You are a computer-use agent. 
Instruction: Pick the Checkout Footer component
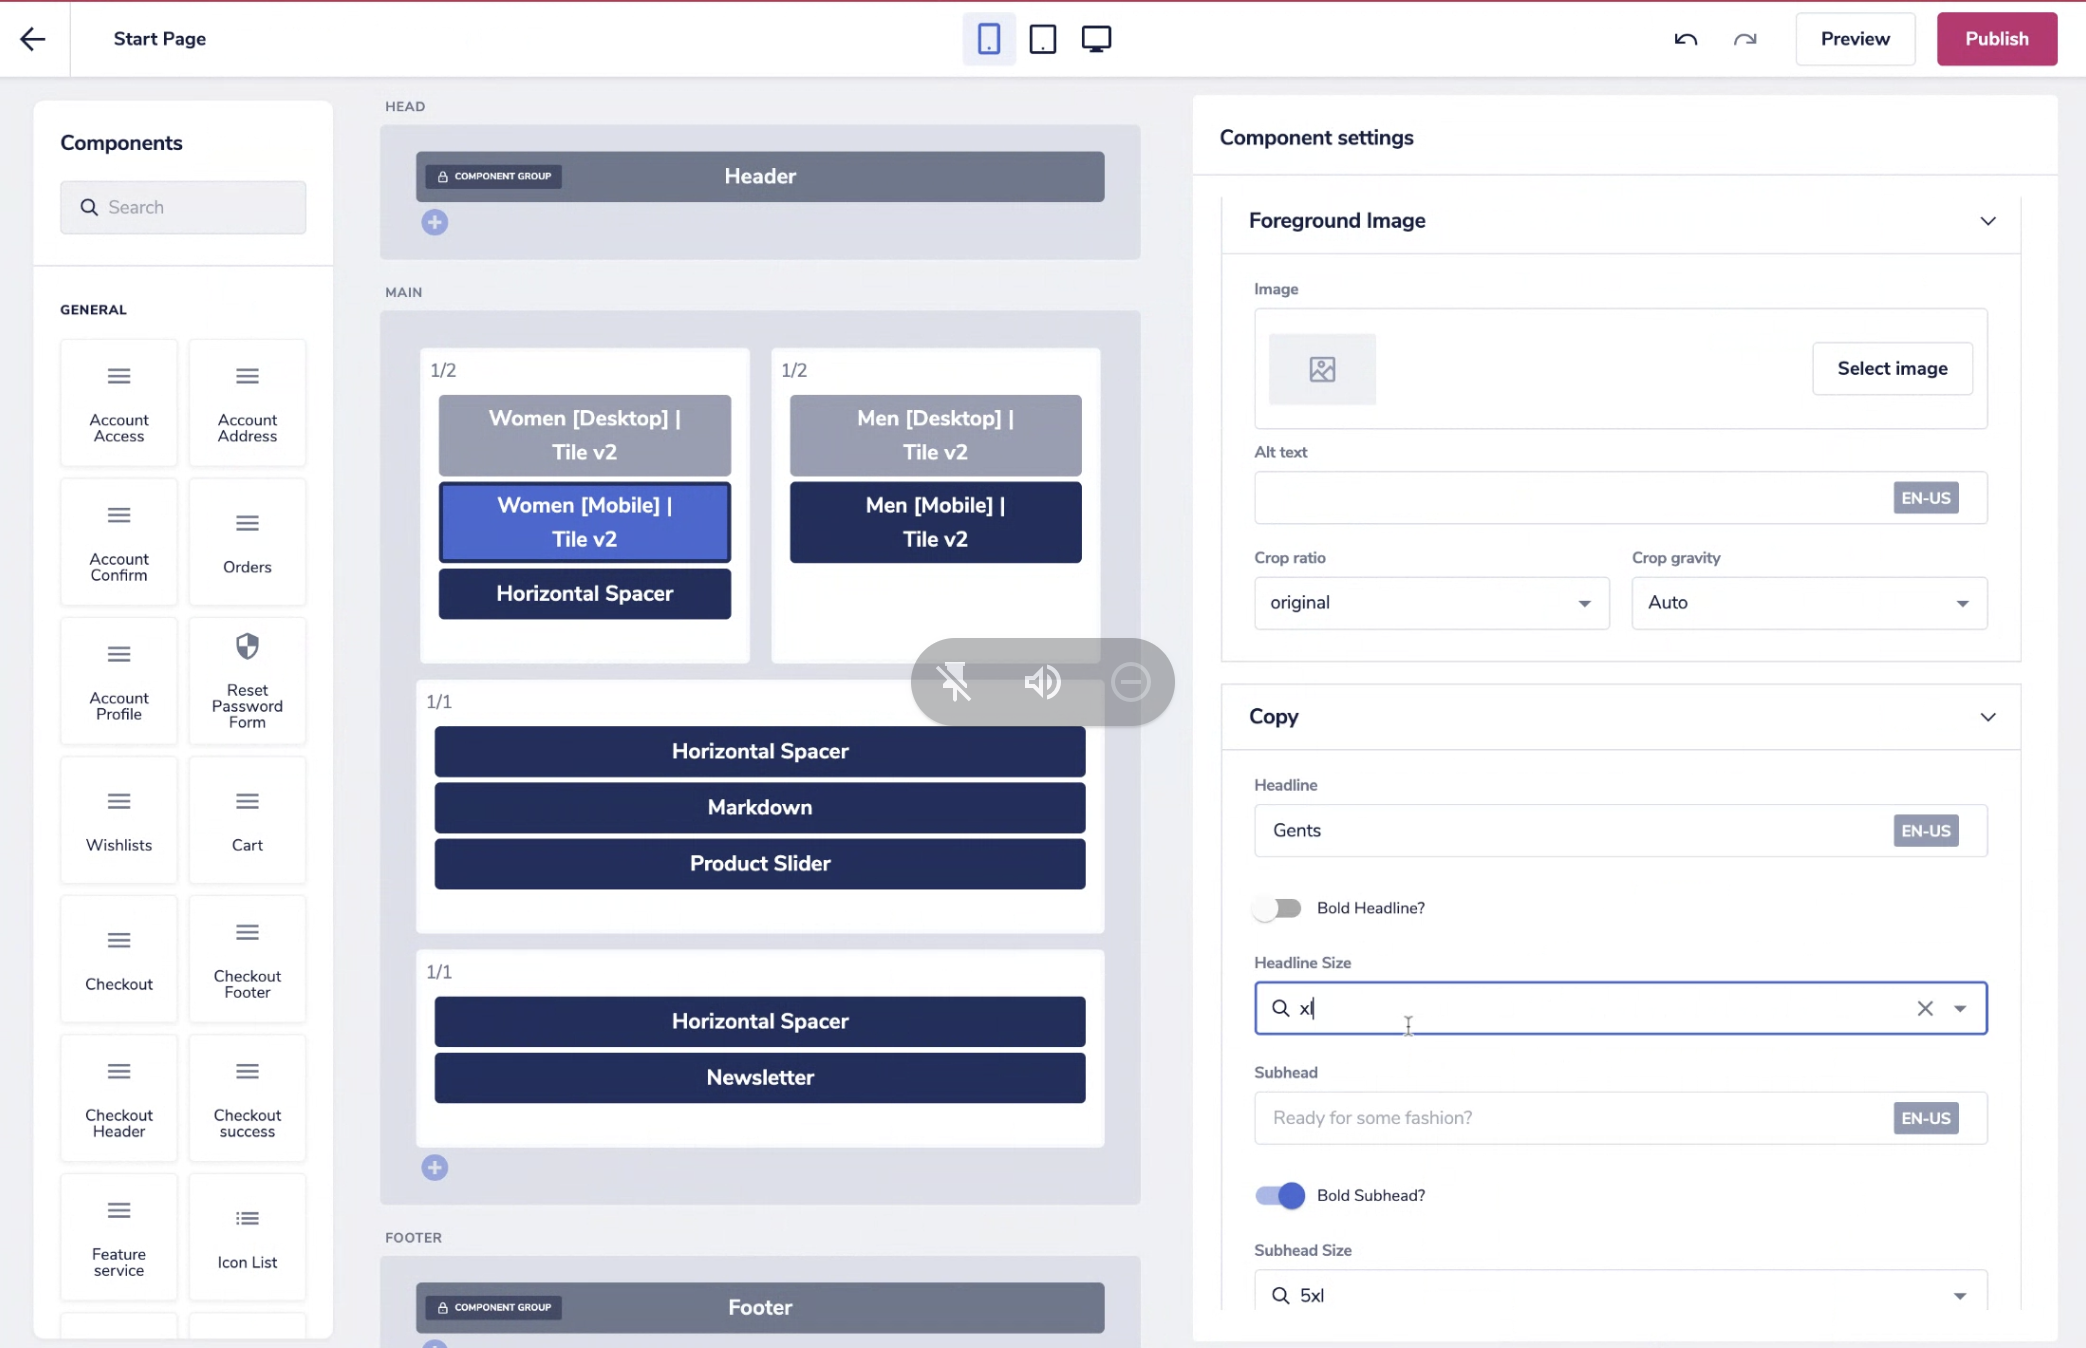247,959
